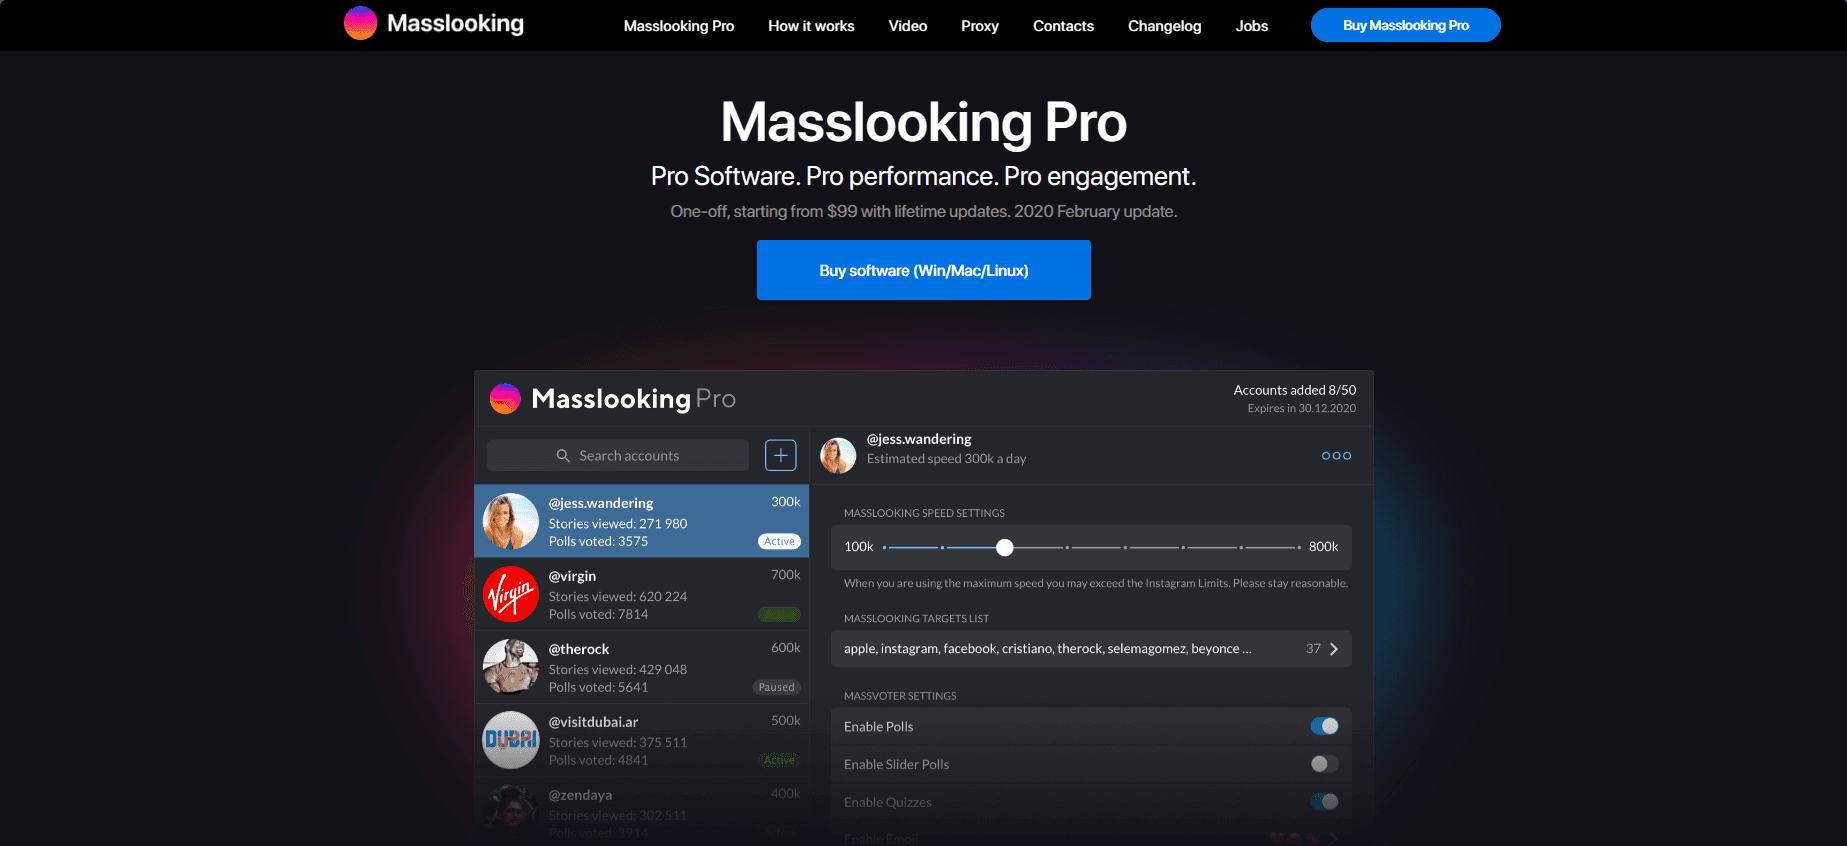Screen dimensions: 1847x846
Task: Open the Jobs page
Action: [1252, 26]
